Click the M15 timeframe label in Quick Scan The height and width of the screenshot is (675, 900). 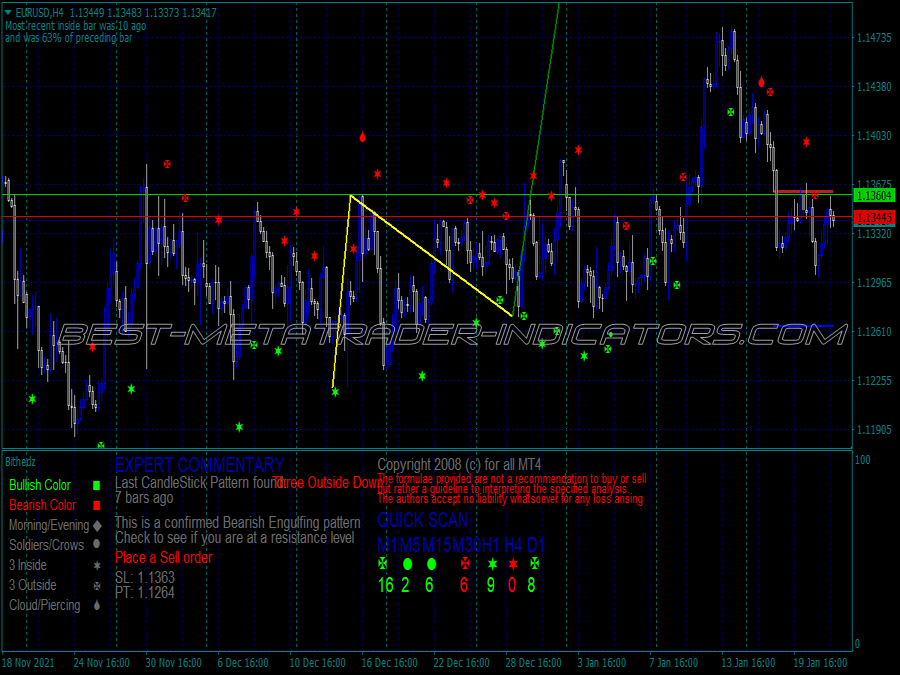tap(437, 545)
